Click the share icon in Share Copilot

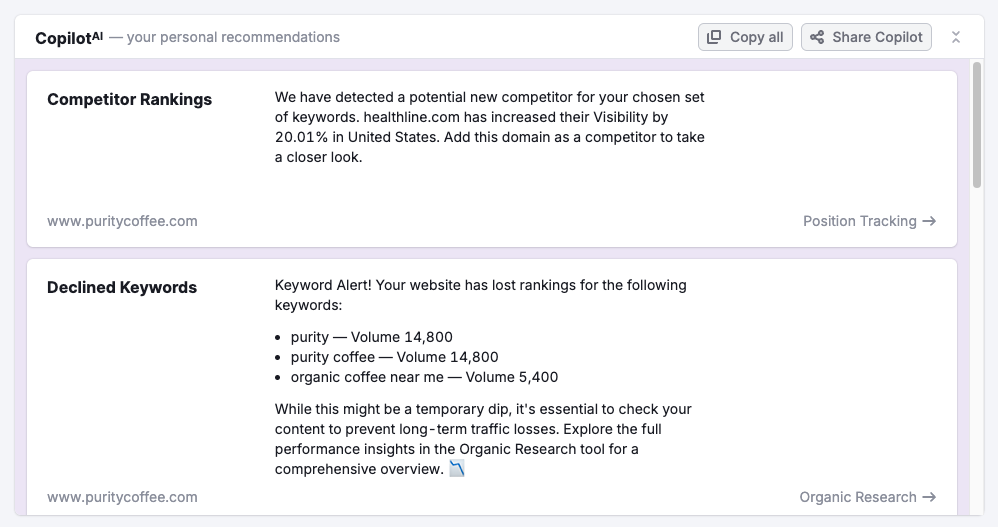pyautogui.click(x=817, y=37)
